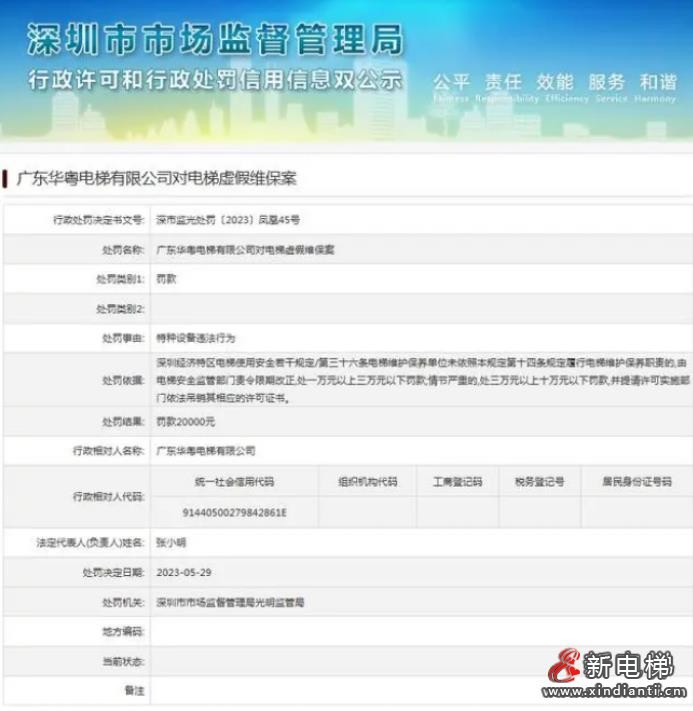Select the 罚款20000元 penalty result
Image resolution: width=693 pixels, height=711 pixels.
(185, 422)
